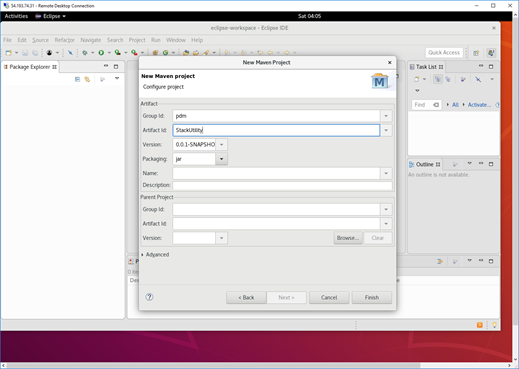Open the Name field dropdown
This screenshot has width=519, height=369.
(x=386, y=173)
